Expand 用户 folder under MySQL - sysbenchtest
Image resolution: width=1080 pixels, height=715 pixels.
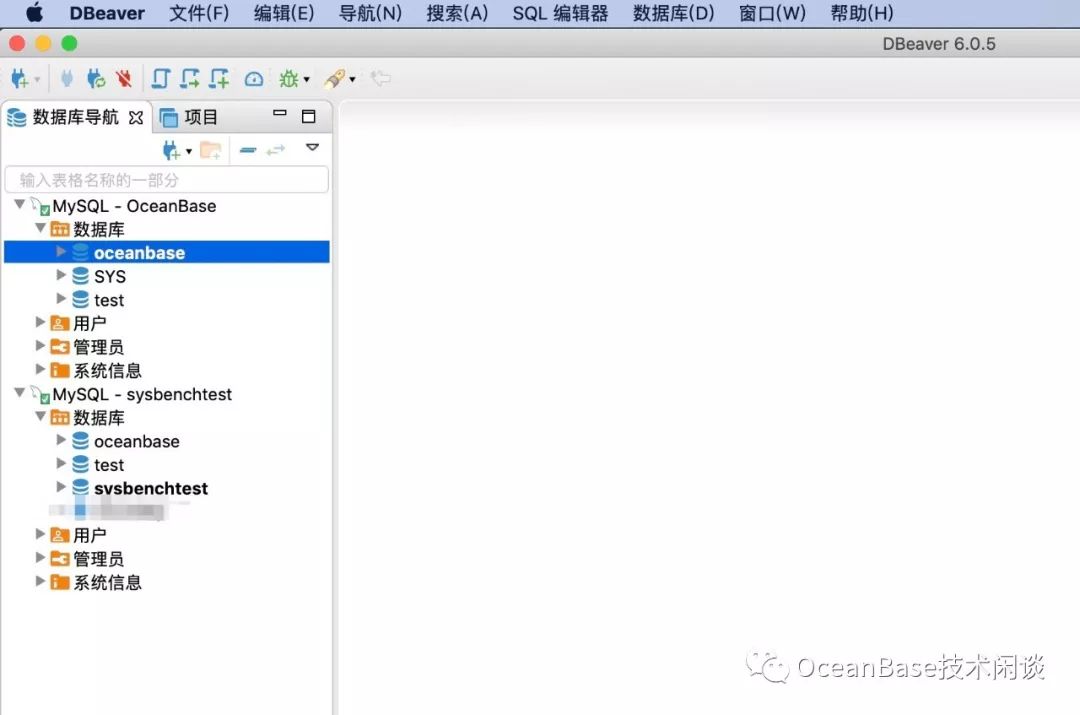pos(41,534)
